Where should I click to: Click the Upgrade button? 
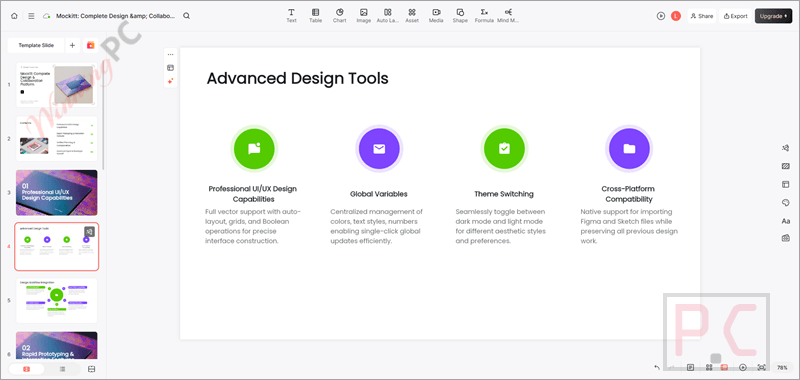coord(773,16)
